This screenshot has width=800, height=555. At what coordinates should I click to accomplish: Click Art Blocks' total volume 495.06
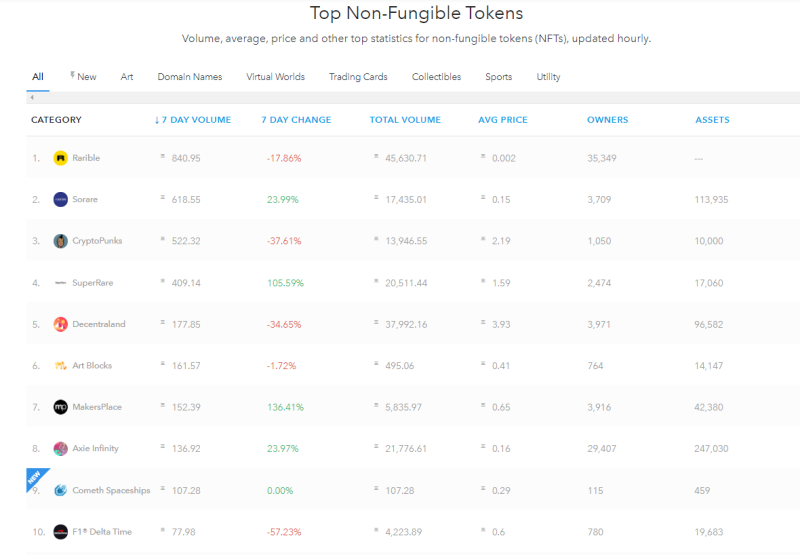tap(399, 366)
